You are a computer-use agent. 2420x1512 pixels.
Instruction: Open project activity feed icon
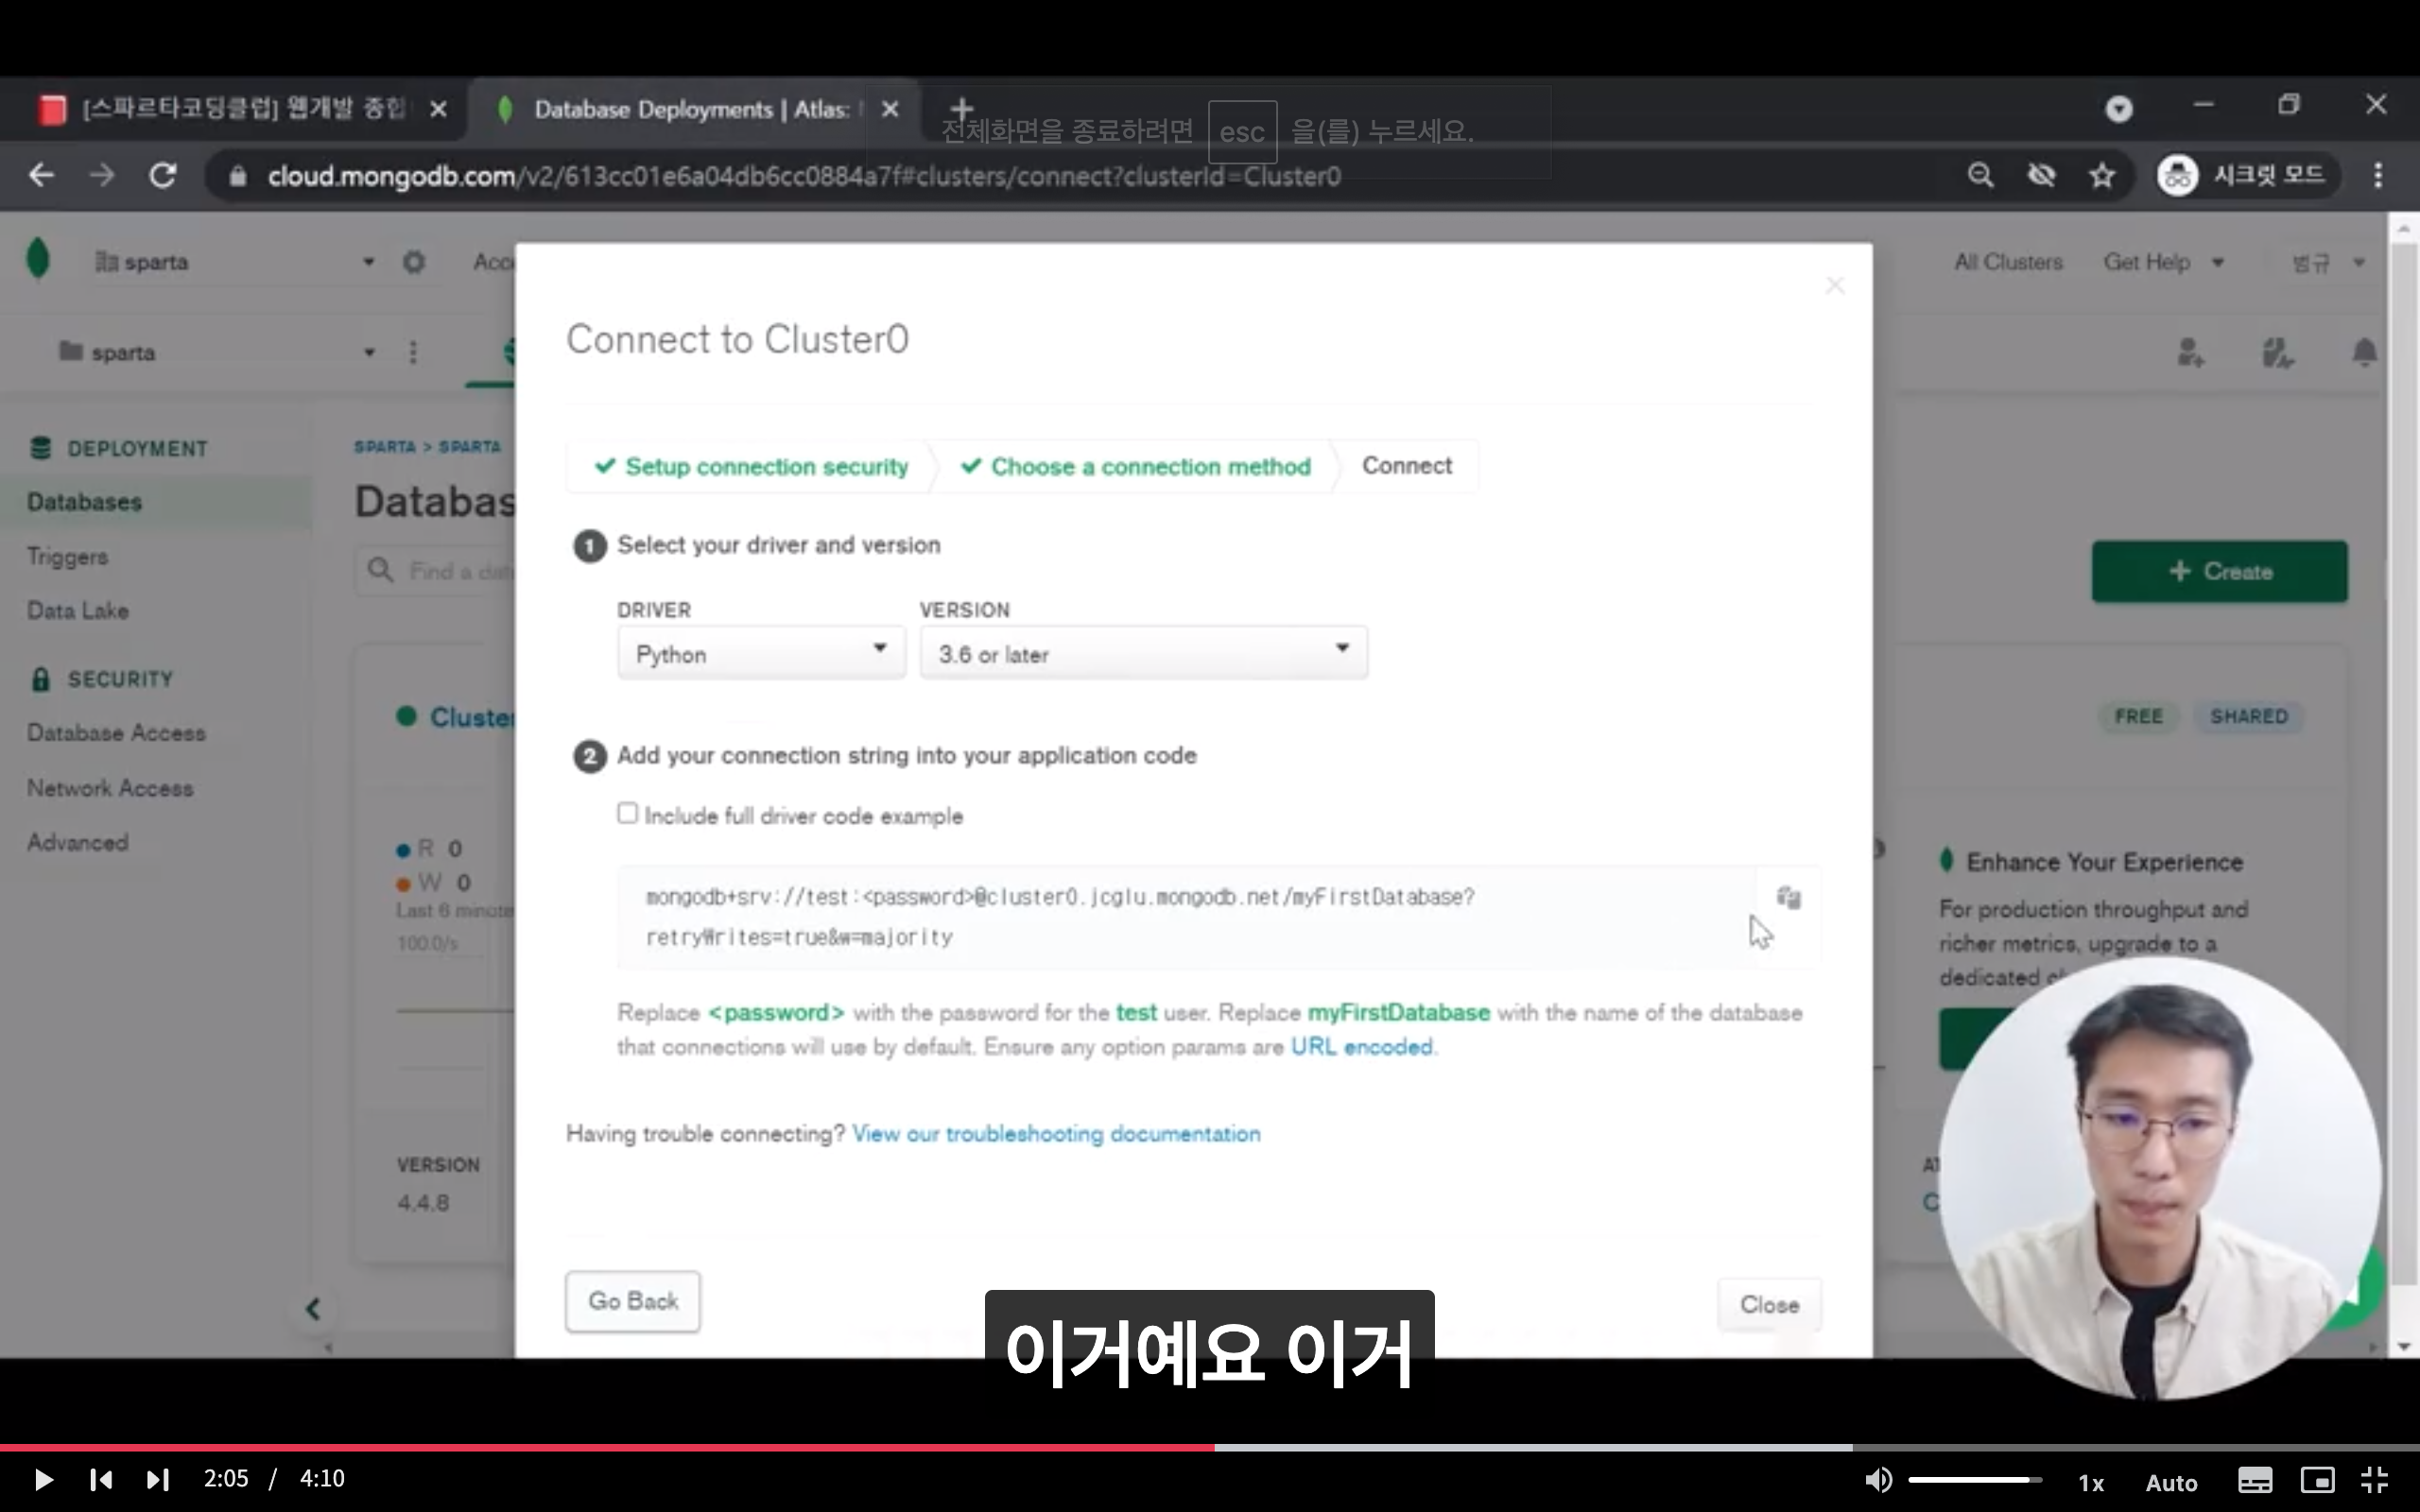pos(2277,352)
